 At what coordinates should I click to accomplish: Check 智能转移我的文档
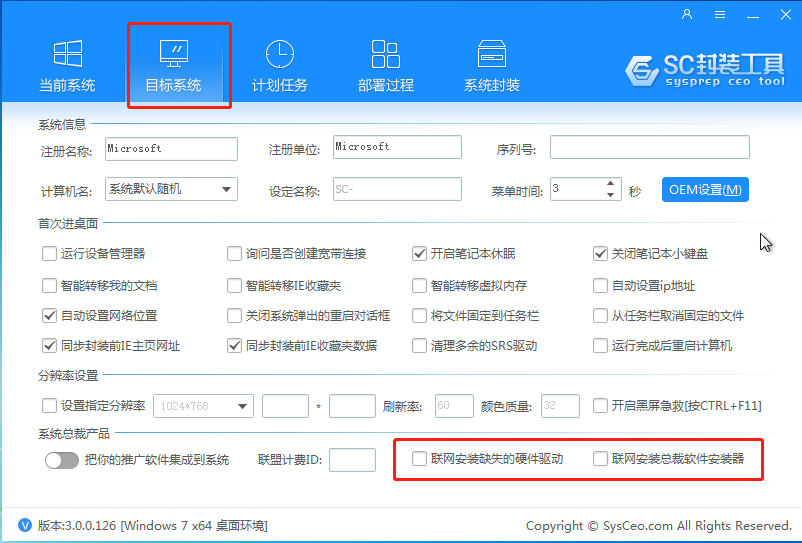click(49, 285)
